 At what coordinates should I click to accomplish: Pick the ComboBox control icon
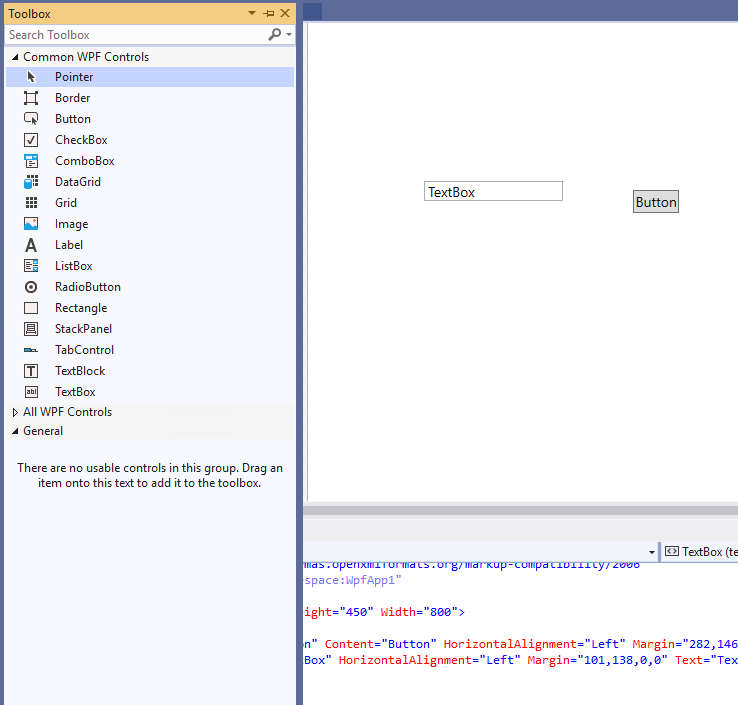[x=31, y=161]
